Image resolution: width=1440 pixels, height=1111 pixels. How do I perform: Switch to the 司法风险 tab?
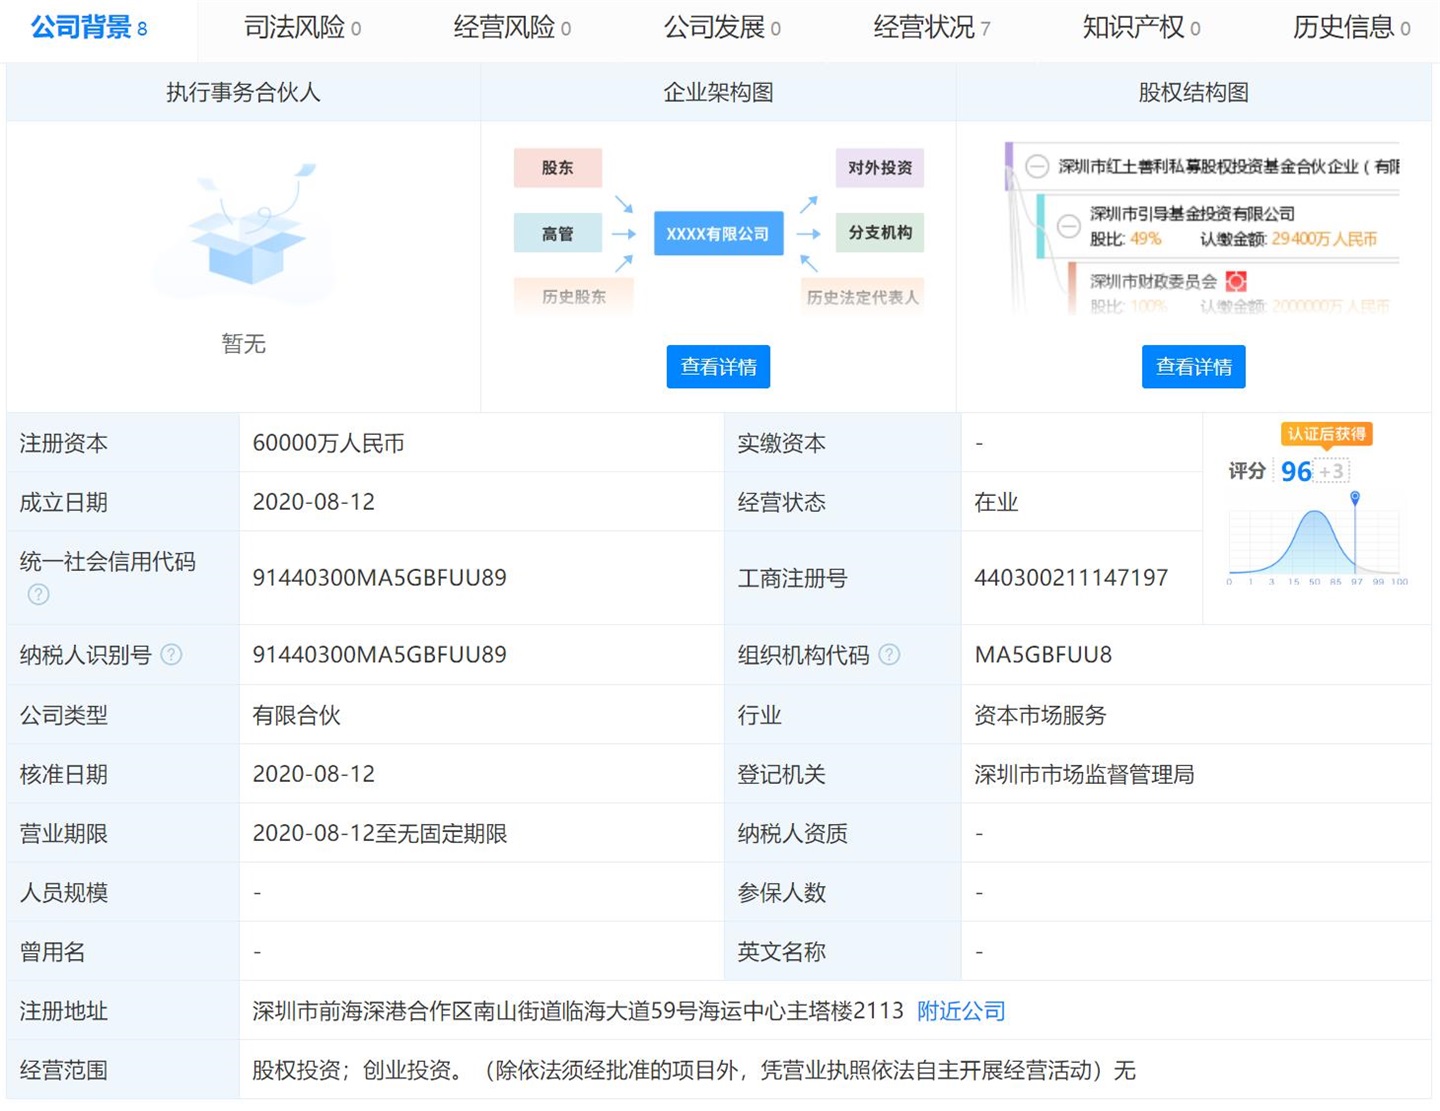[301, 27]
